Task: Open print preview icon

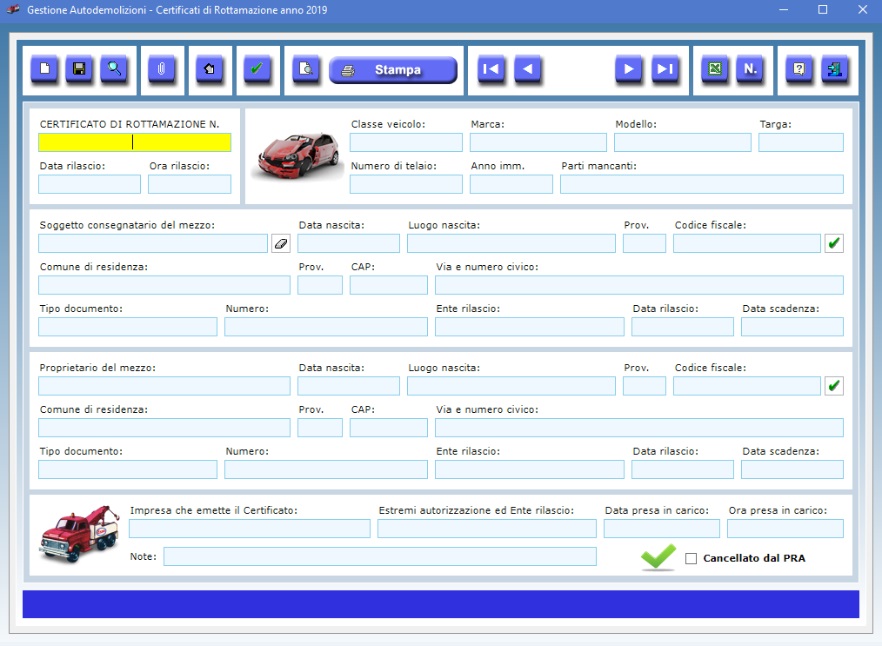Action: (x=306, y=69)
